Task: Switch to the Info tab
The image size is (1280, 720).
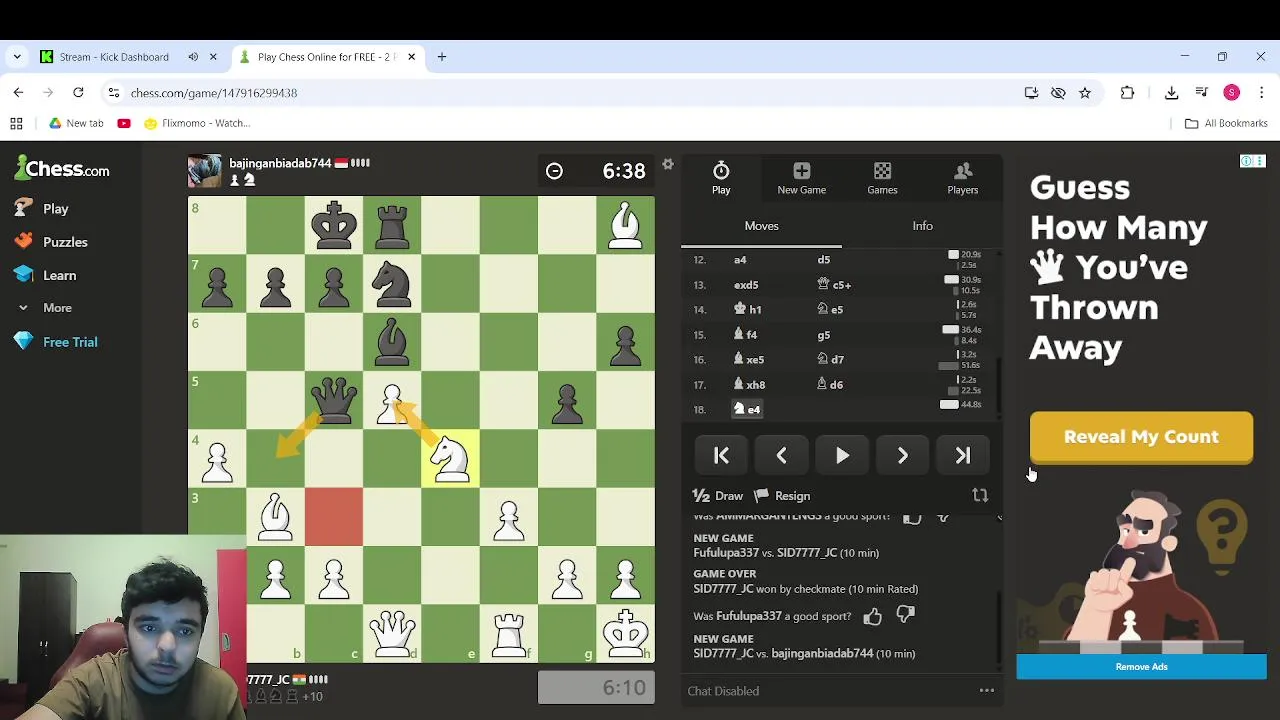Action: [922, 226]
